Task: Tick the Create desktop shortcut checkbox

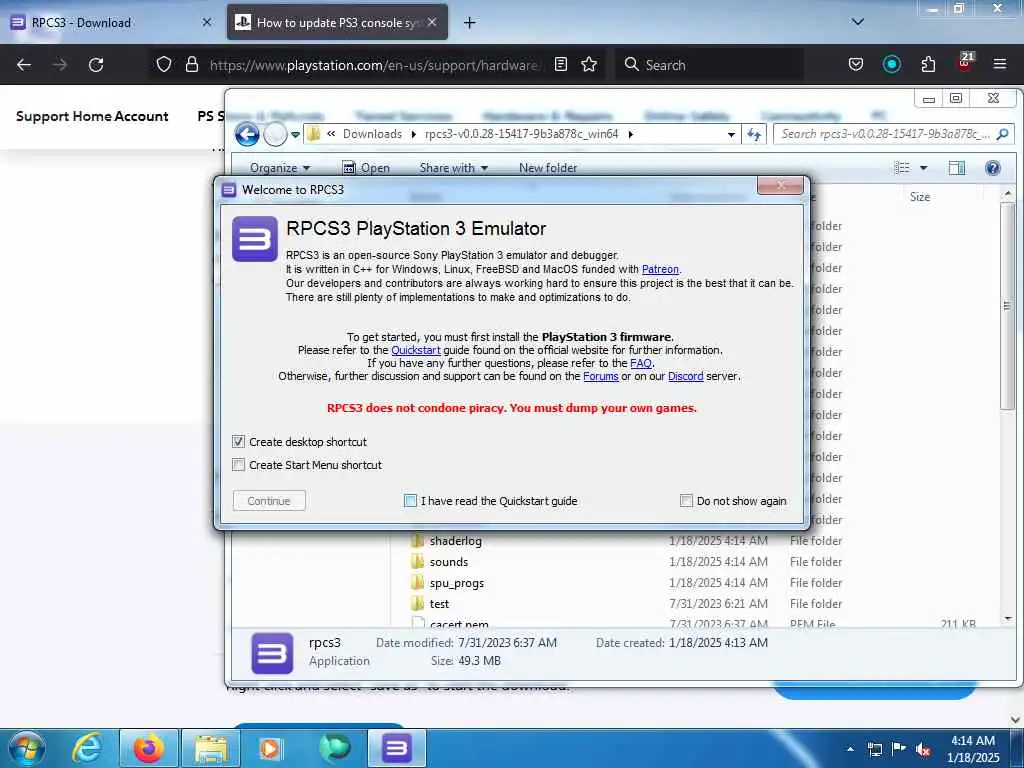Action: (238, 441)
